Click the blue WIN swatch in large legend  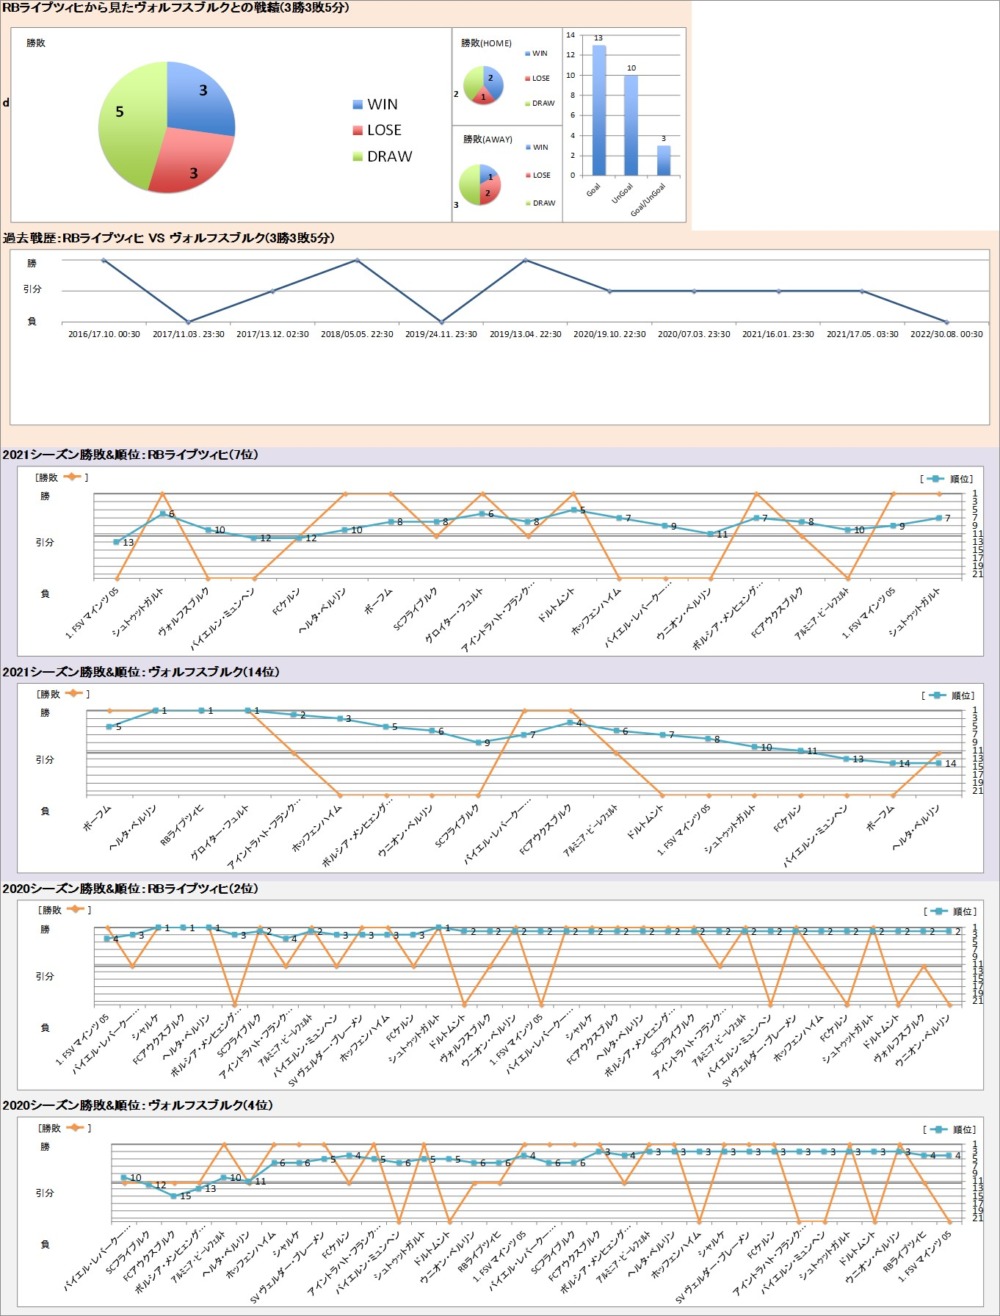(x=358, y=105)
